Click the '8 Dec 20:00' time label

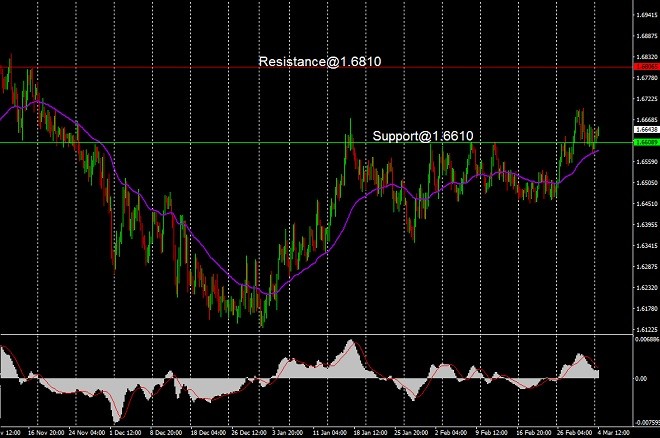point(166,433)
